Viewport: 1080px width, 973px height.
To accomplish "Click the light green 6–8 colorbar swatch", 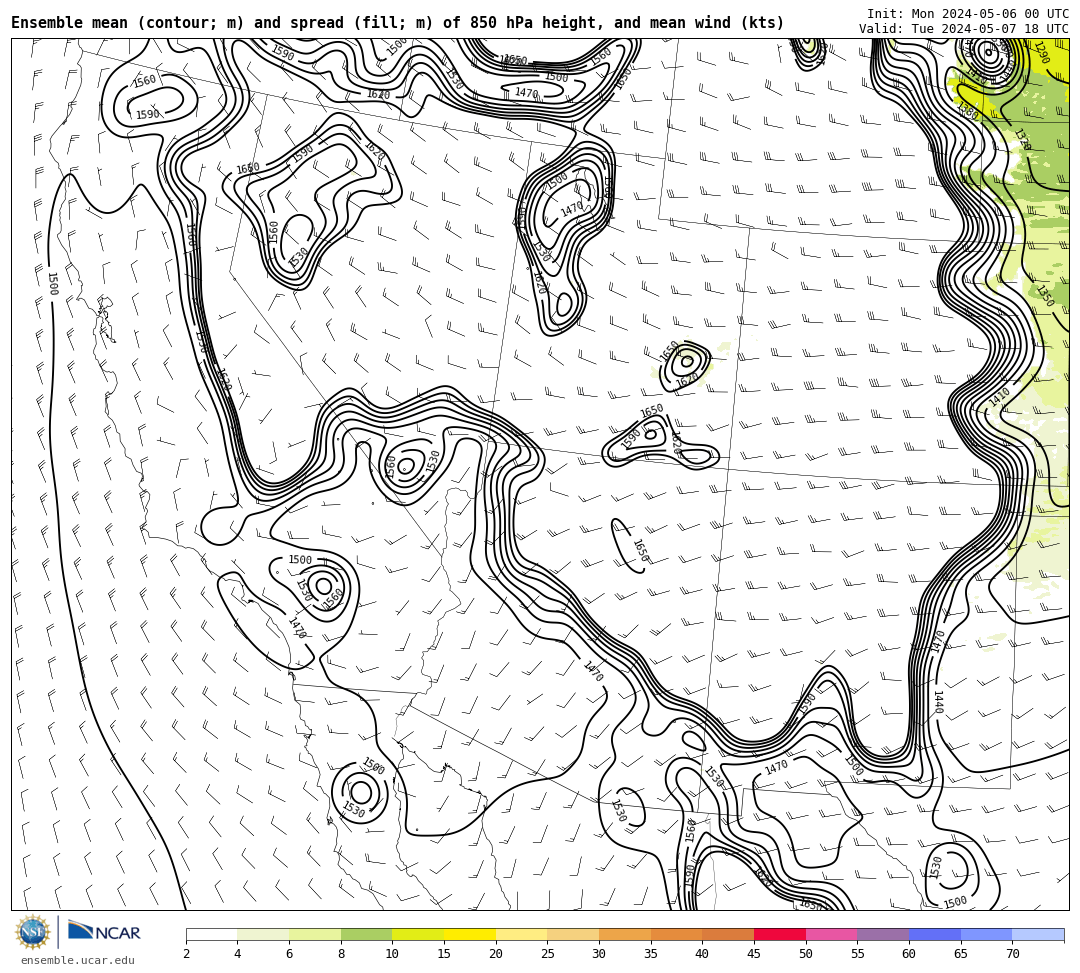I will pos(315,934).
